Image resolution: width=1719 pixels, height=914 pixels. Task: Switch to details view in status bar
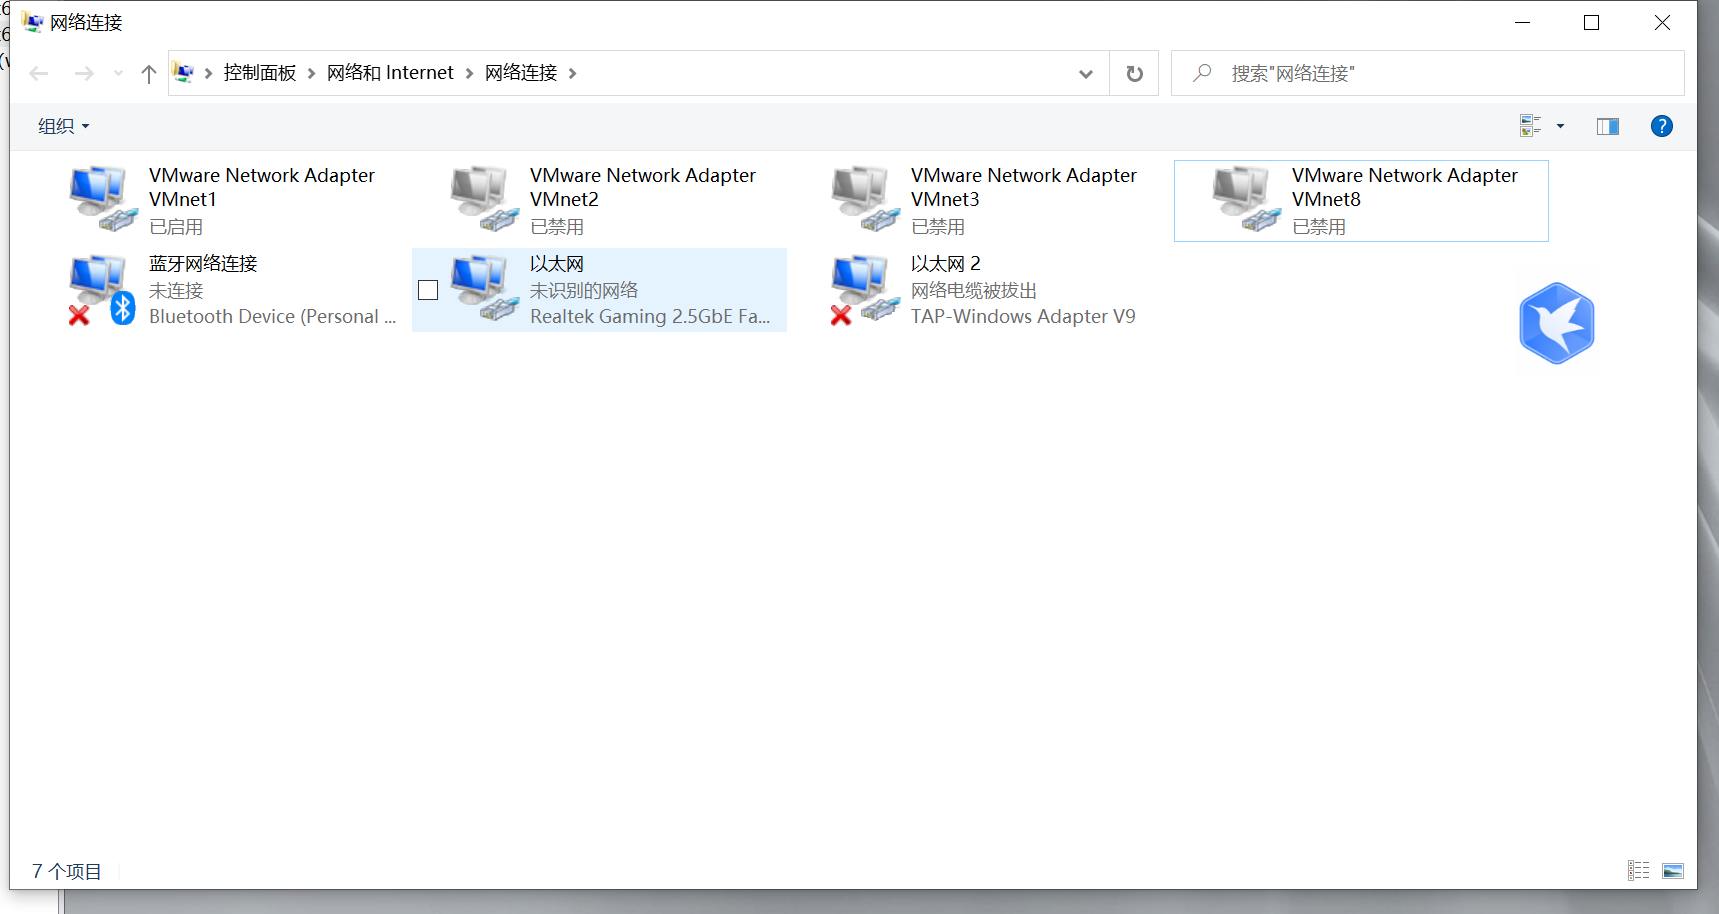tap(1638, 871)
